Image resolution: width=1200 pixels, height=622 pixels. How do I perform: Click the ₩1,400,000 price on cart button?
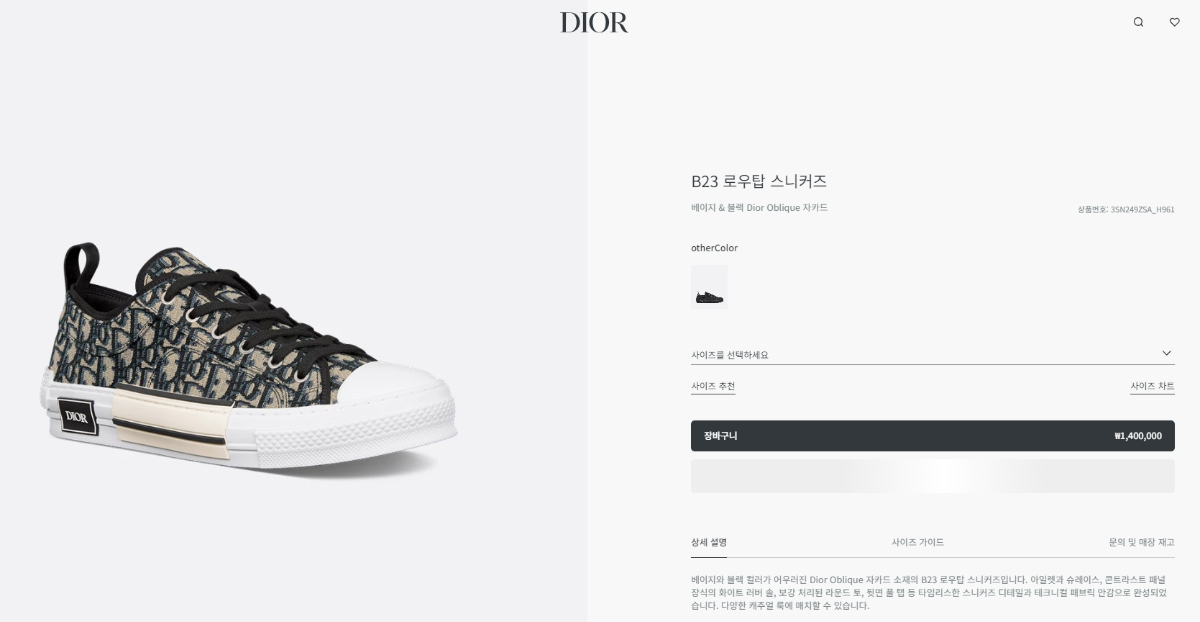(x=1138, y=436)
